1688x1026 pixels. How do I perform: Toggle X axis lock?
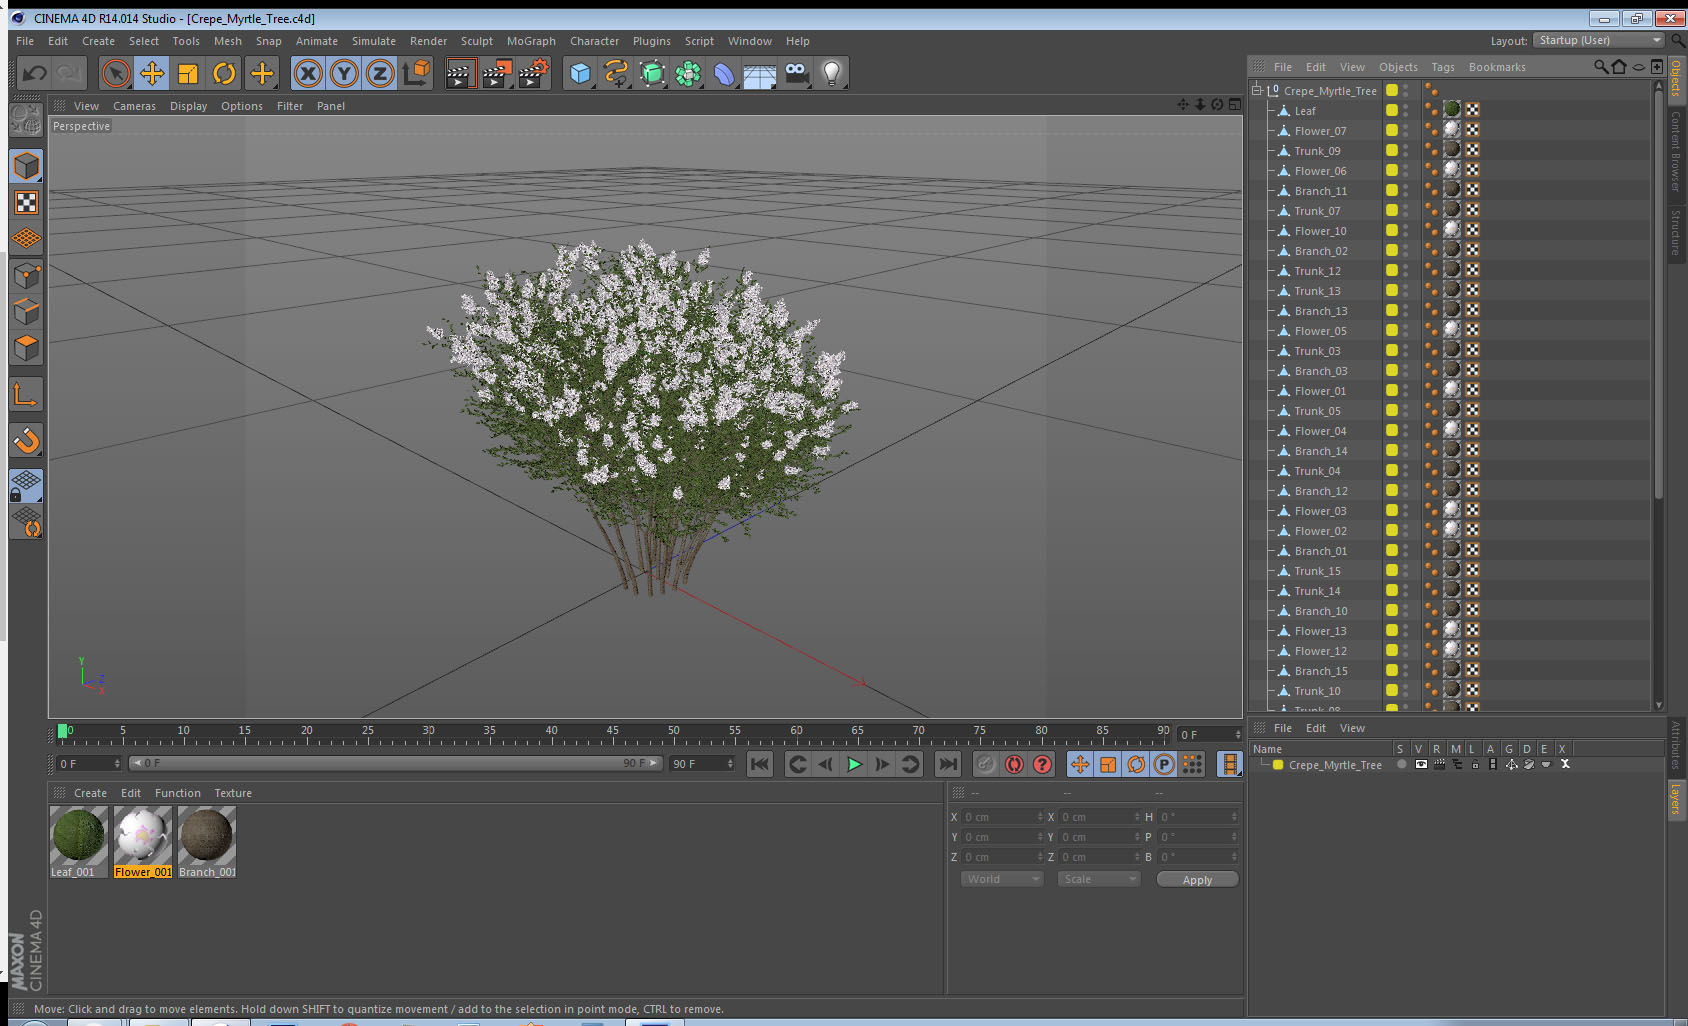[308, 73]
